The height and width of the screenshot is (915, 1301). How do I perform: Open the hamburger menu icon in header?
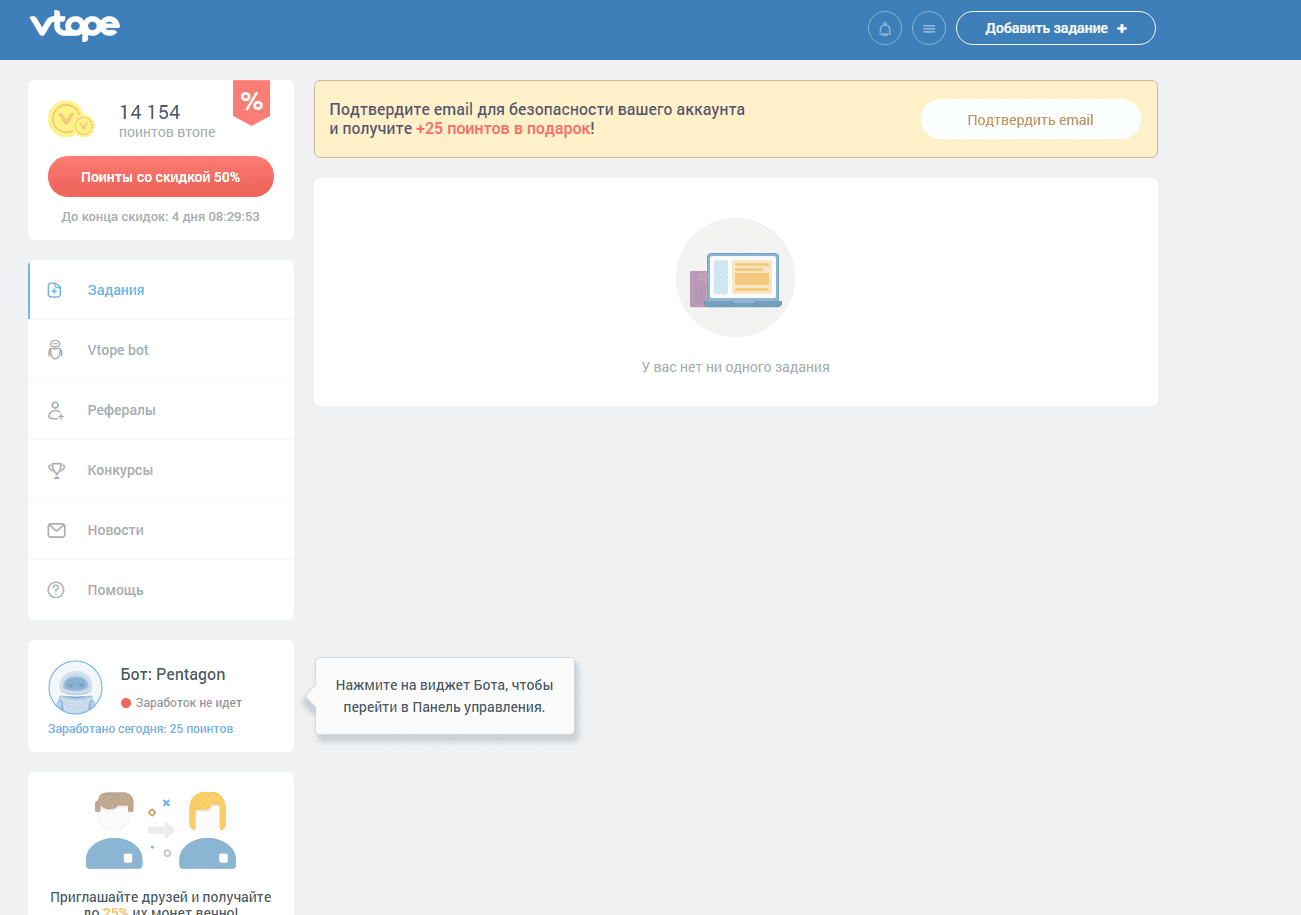click(929, 29)
